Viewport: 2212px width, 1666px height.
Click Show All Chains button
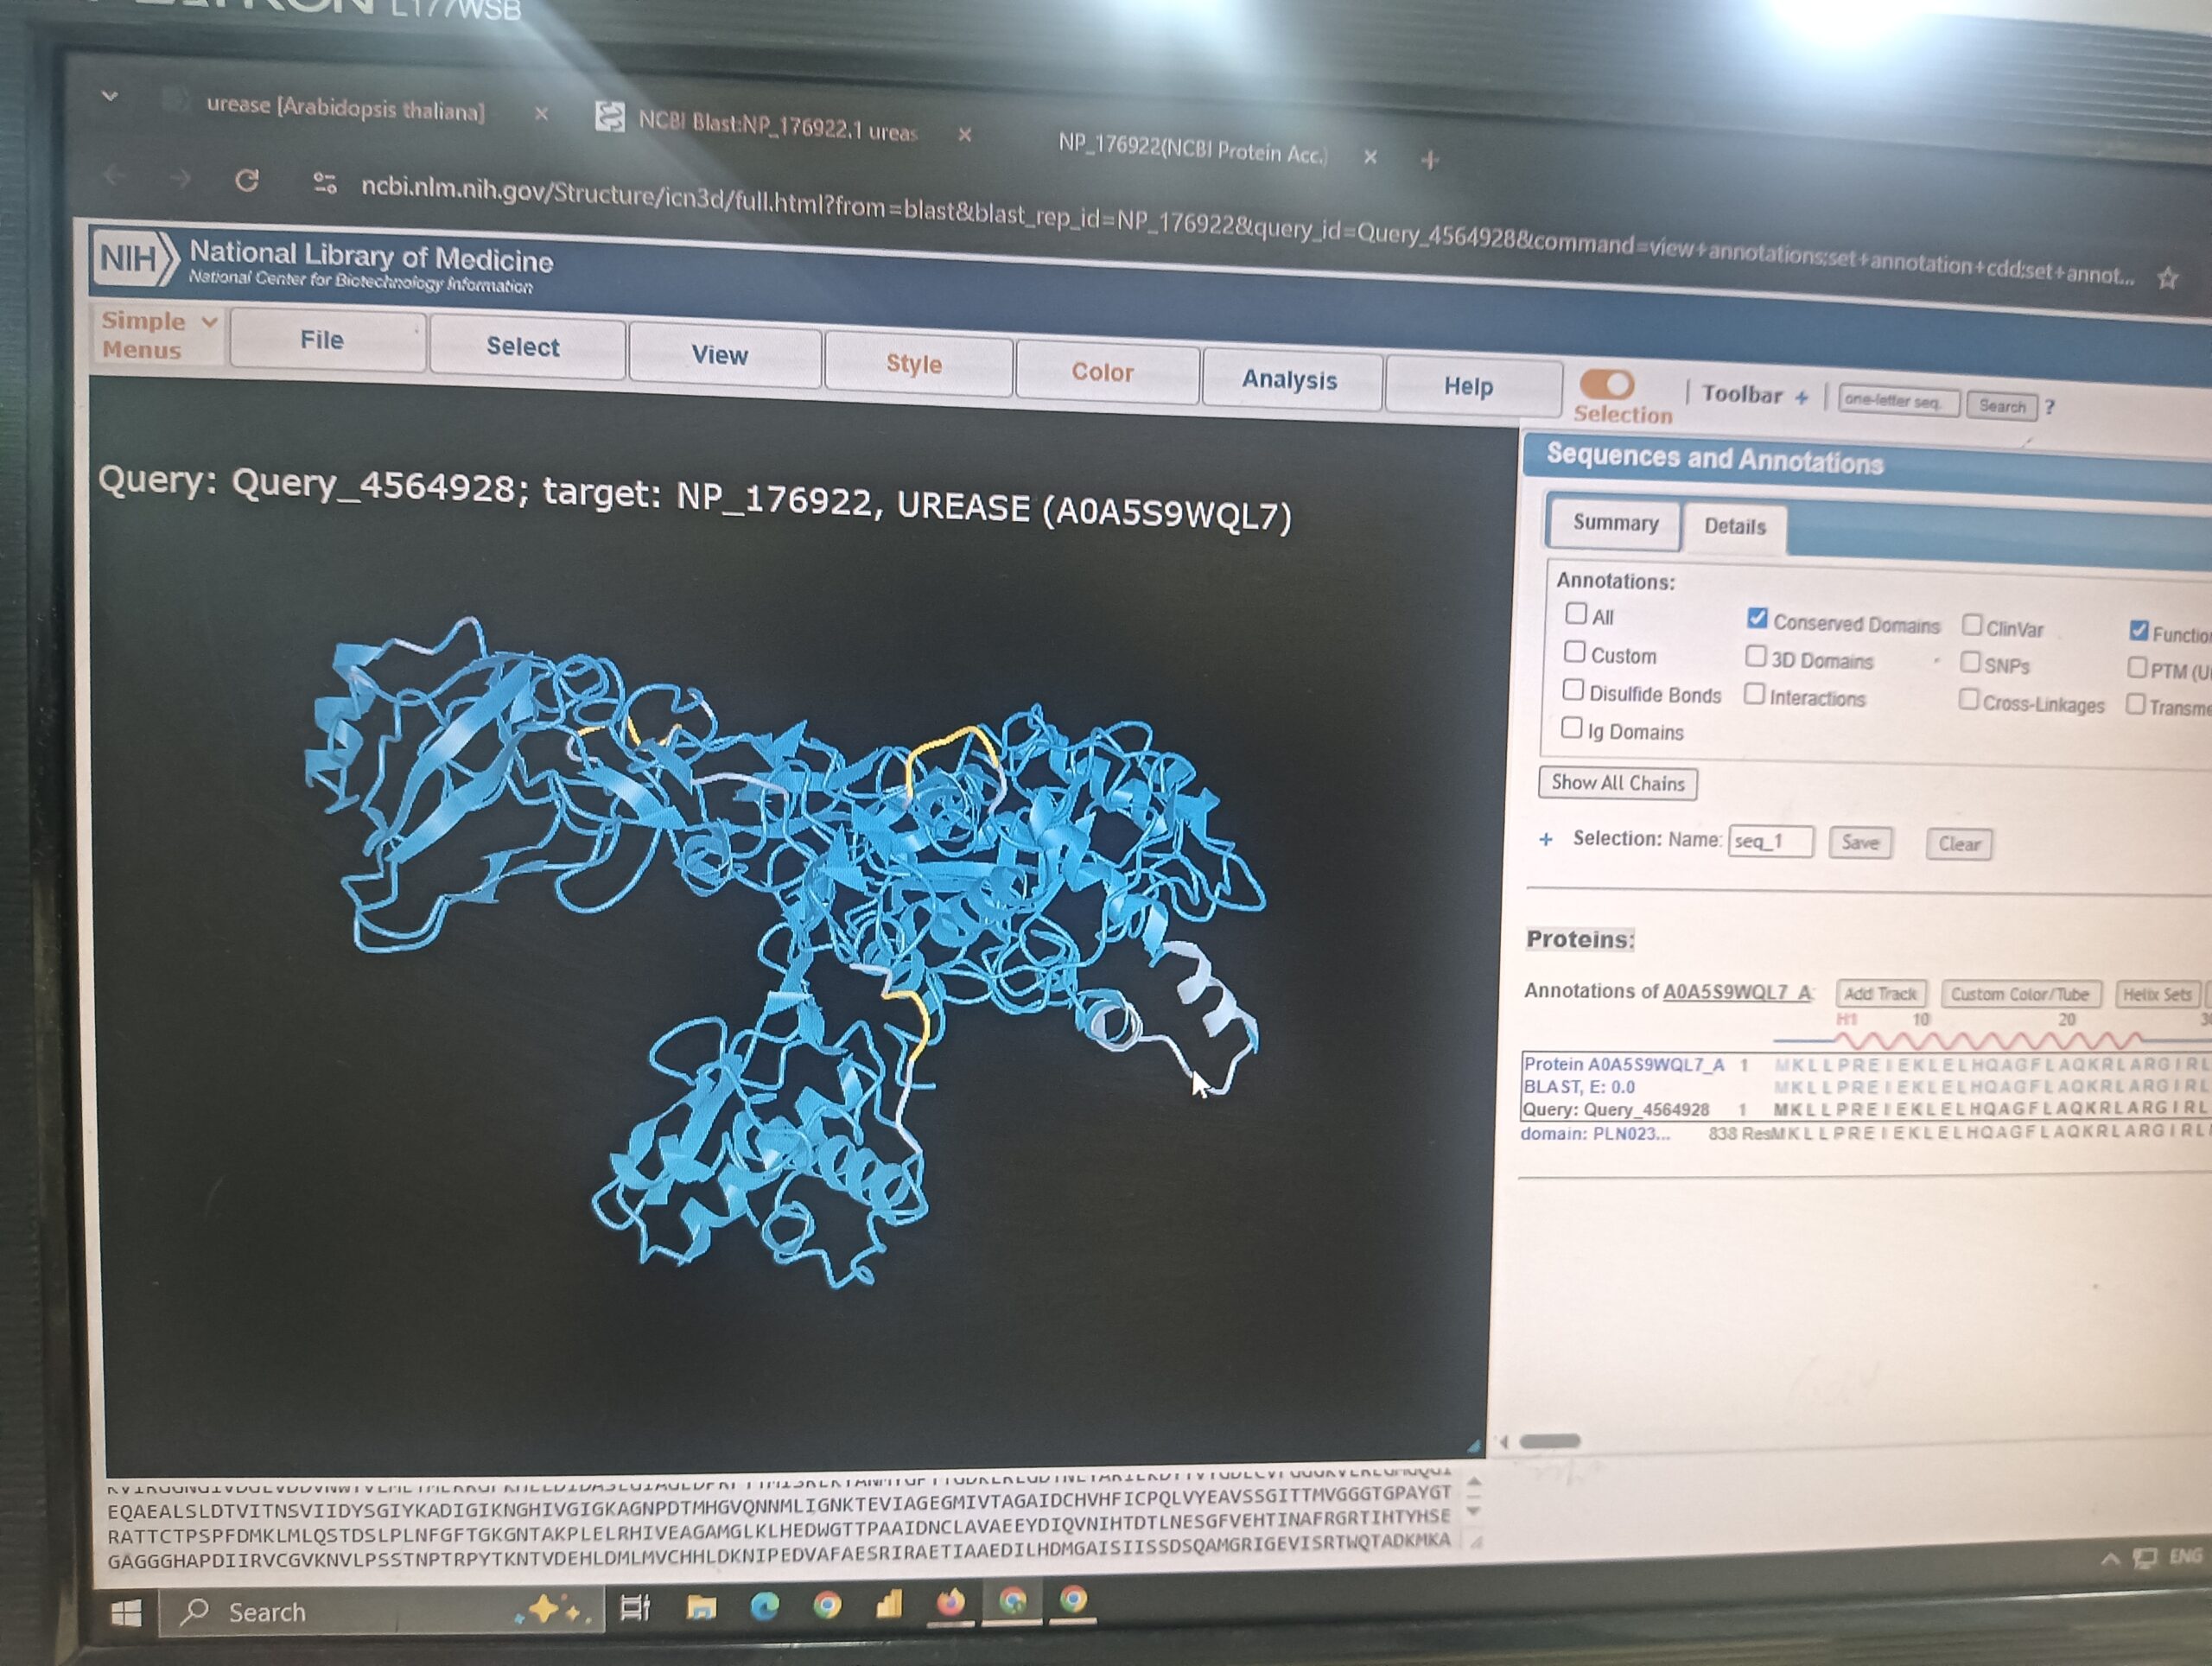1617,783
